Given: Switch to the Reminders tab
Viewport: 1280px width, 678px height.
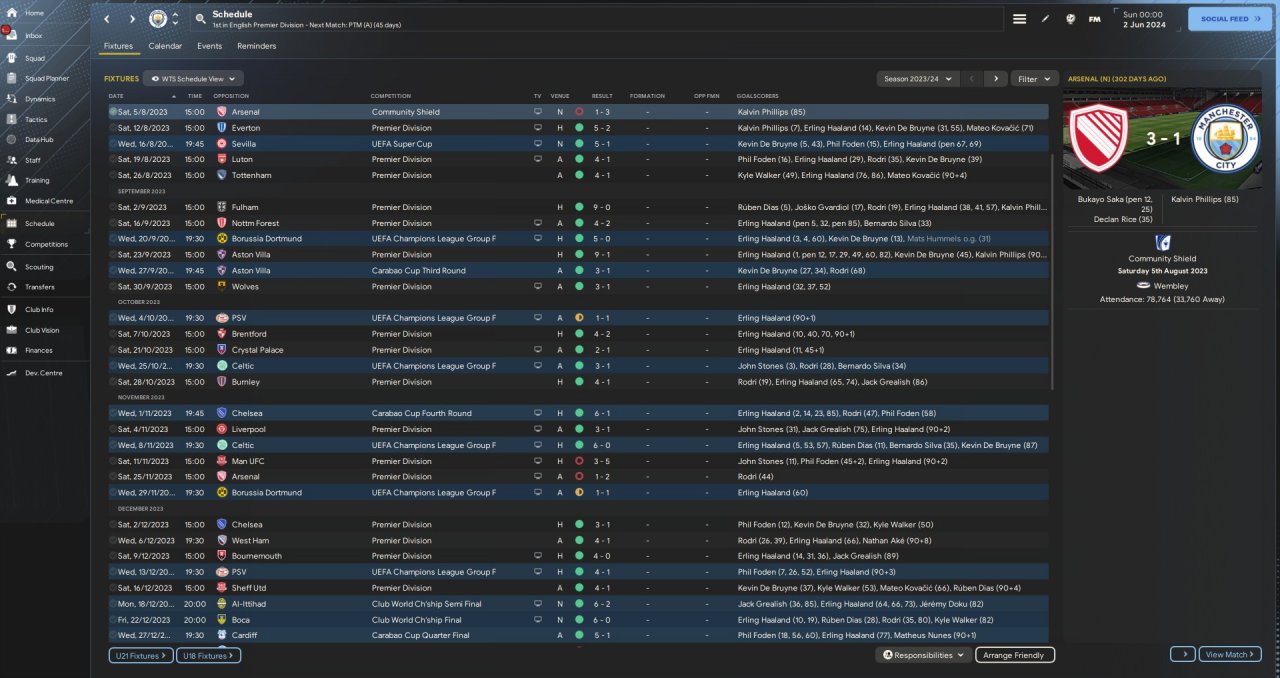Looking at the screenshot, I should pos(256,46).
